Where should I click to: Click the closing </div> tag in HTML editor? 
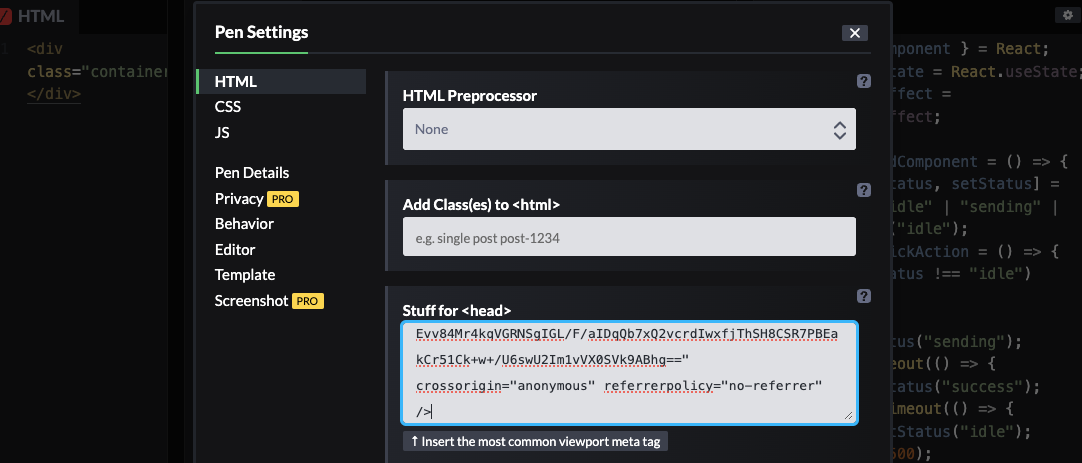54,95
